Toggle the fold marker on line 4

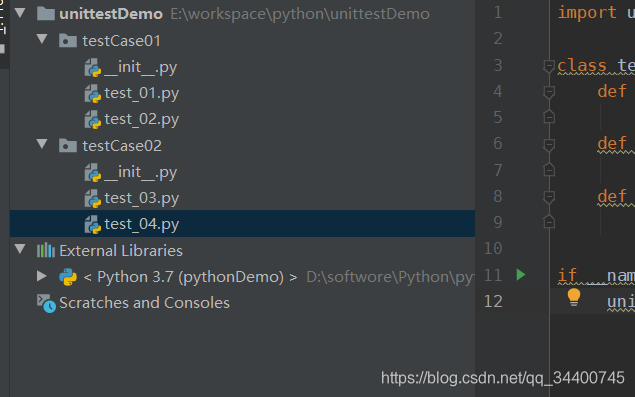tap(549, 92)
